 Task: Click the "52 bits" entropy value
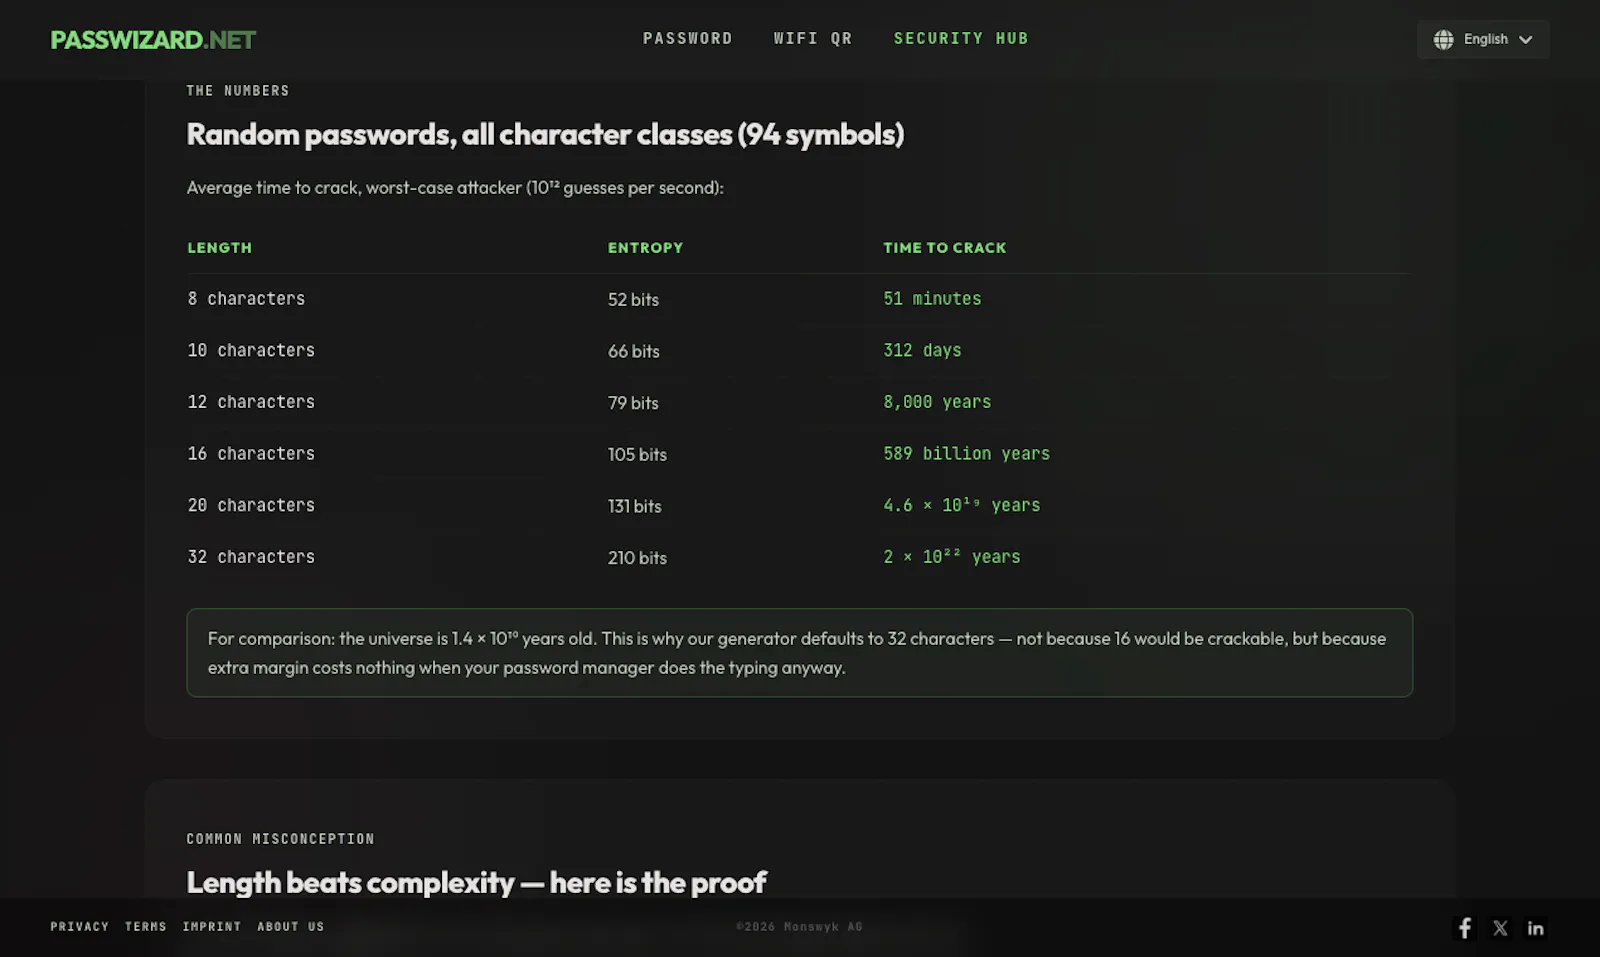click(633, 299)
